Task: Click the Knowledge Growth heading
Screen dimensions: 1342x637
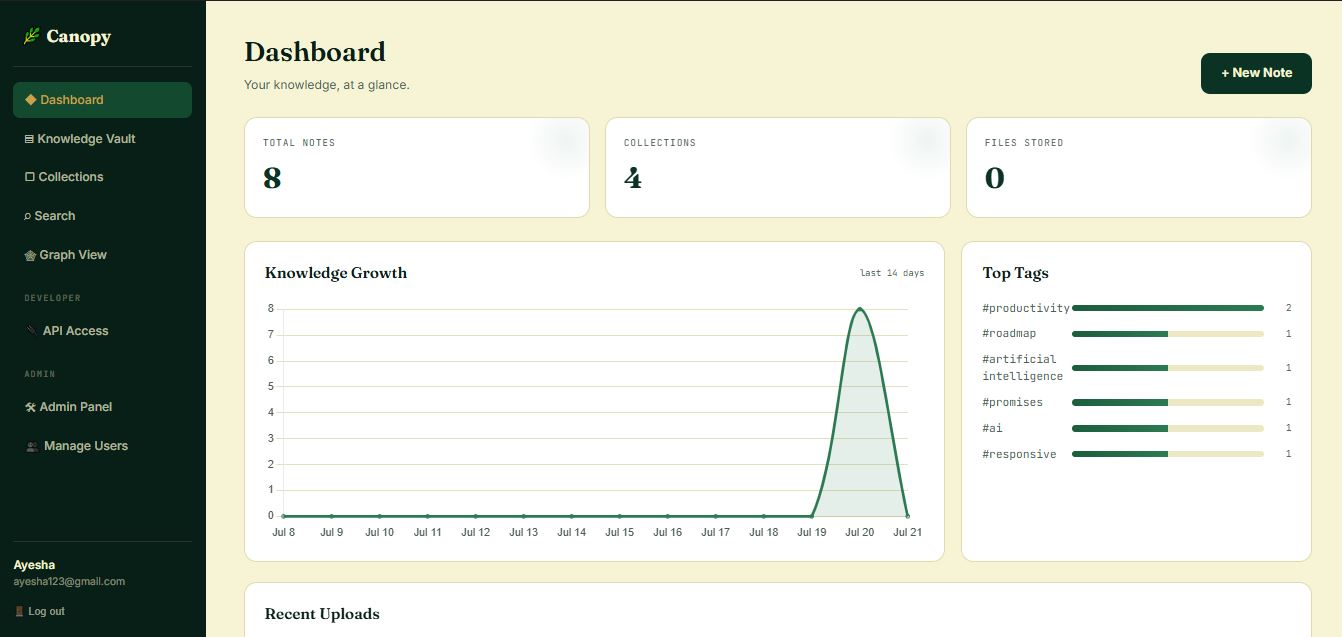Action: [x=336, y=273]
